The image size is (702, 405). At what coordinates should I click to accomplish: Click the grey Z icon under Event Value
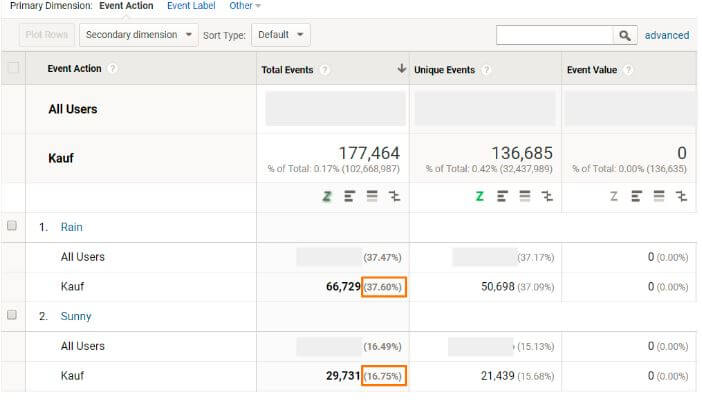click(x=614, y=197)
